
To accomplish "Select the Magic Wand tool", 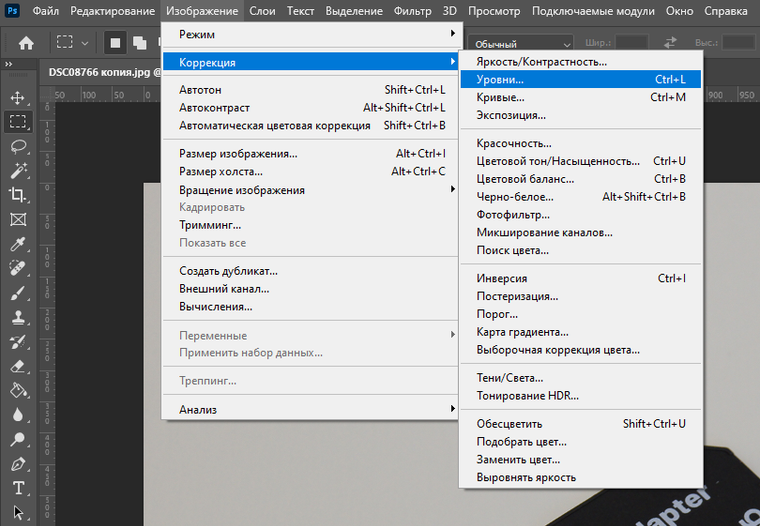I will coord(18,171).
